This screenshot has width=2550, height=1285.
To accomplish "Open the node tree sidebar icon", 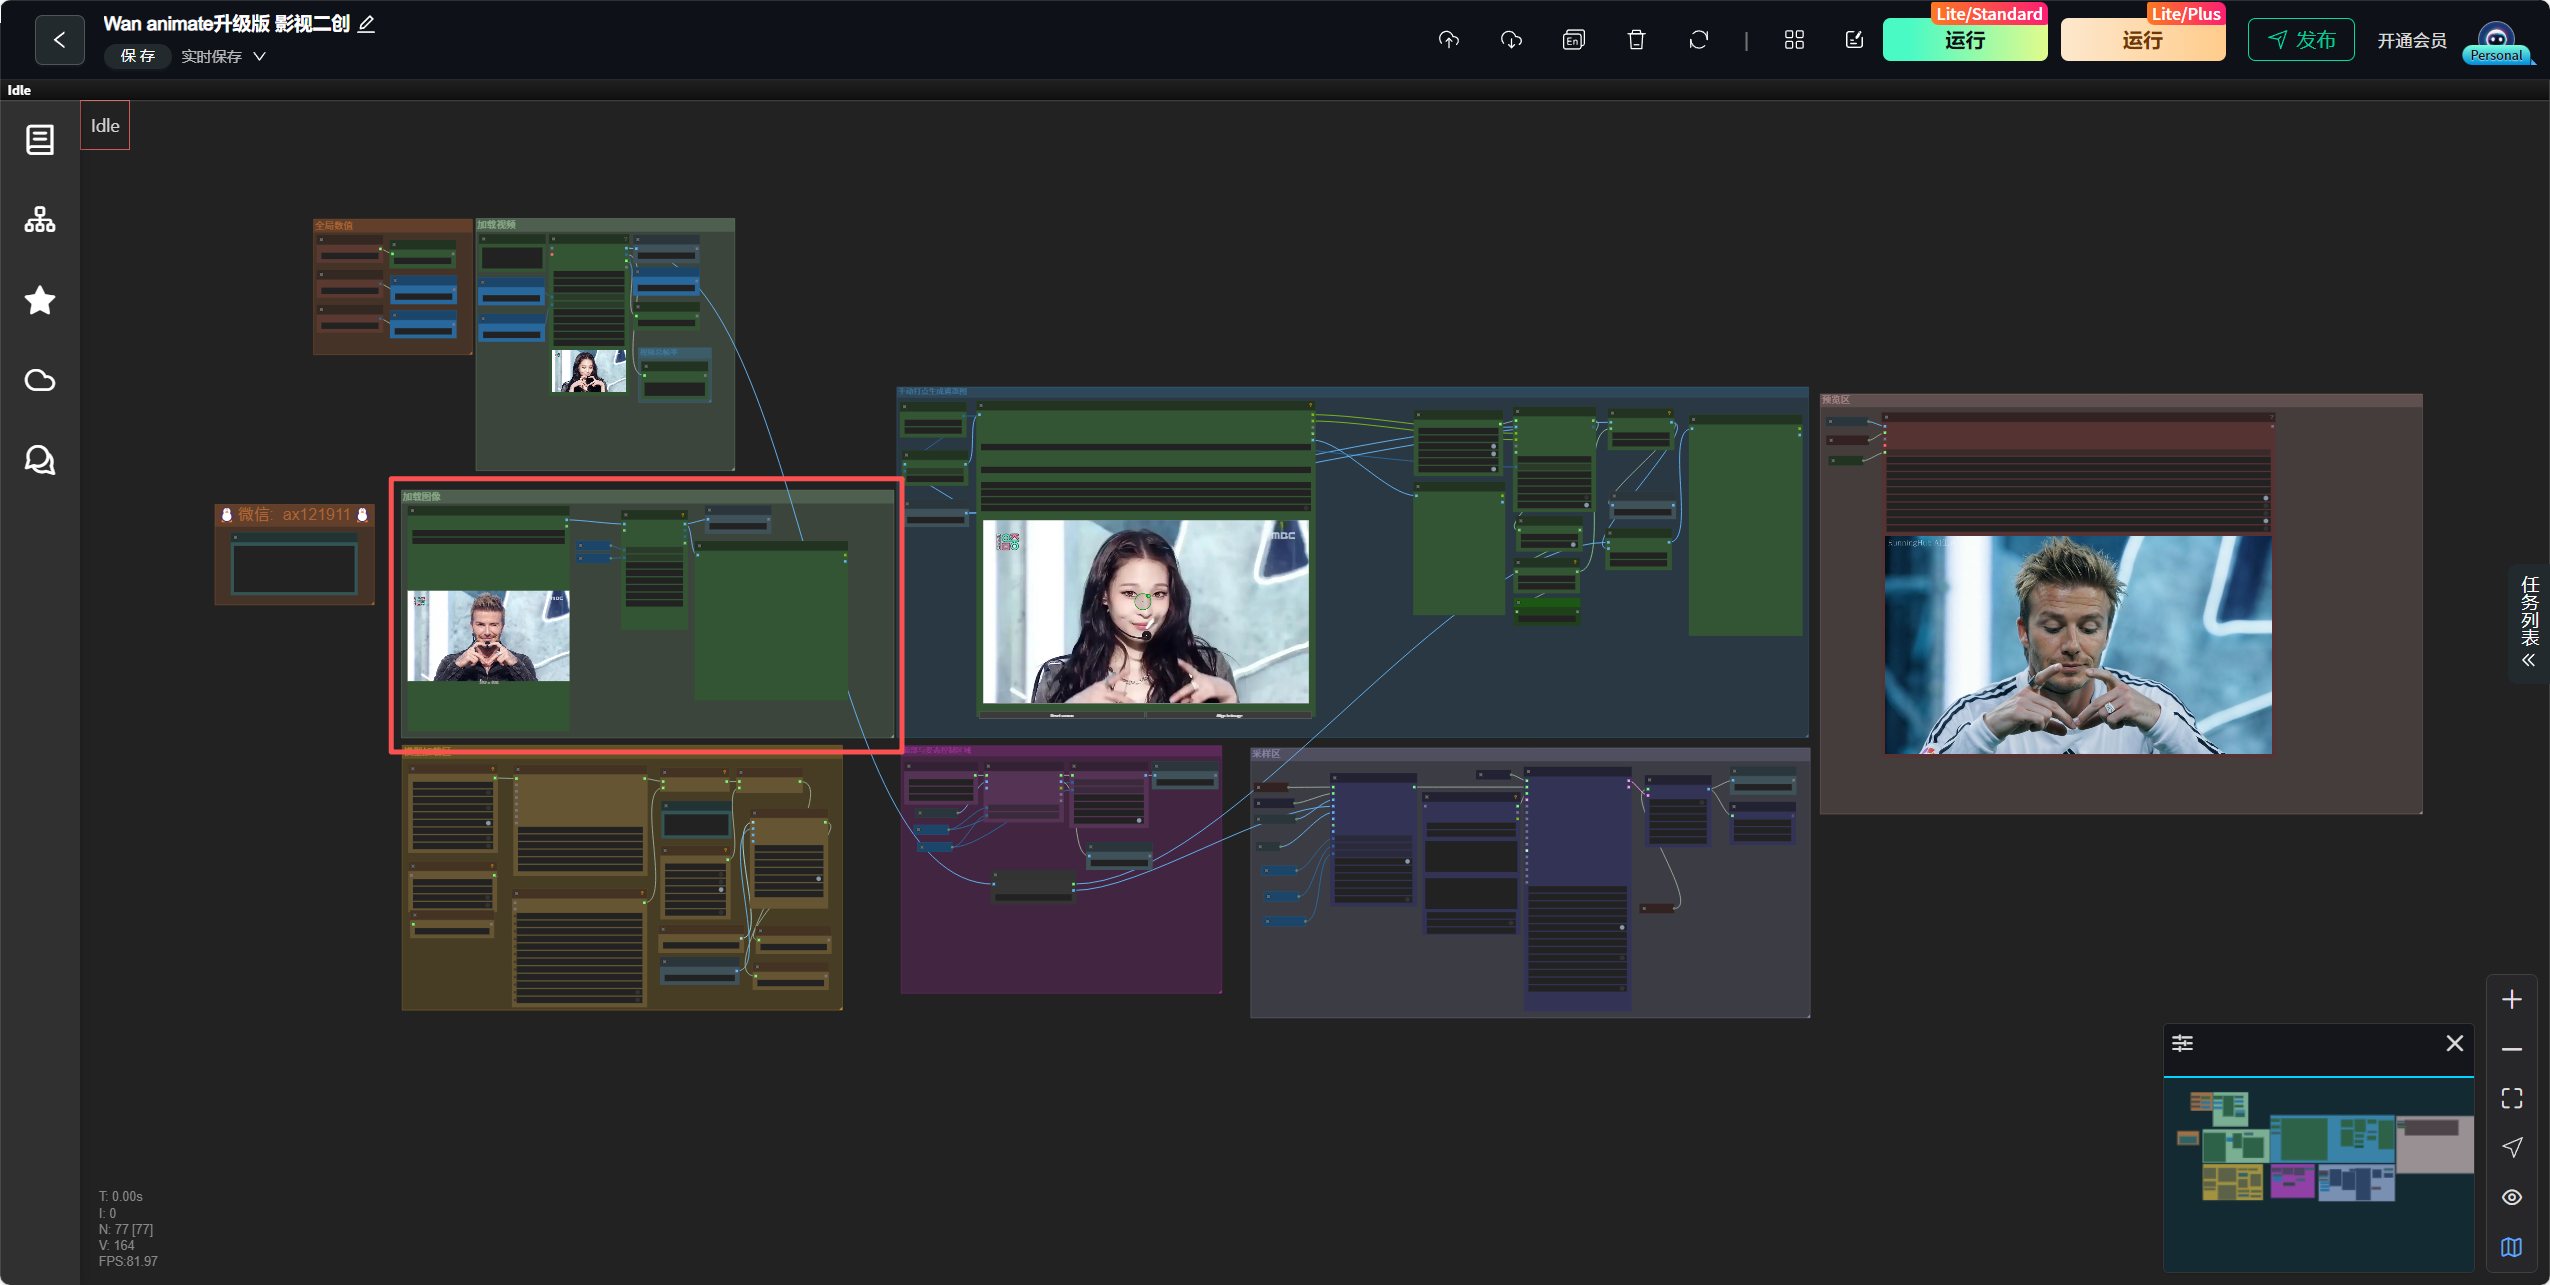I will coord(40,220).
